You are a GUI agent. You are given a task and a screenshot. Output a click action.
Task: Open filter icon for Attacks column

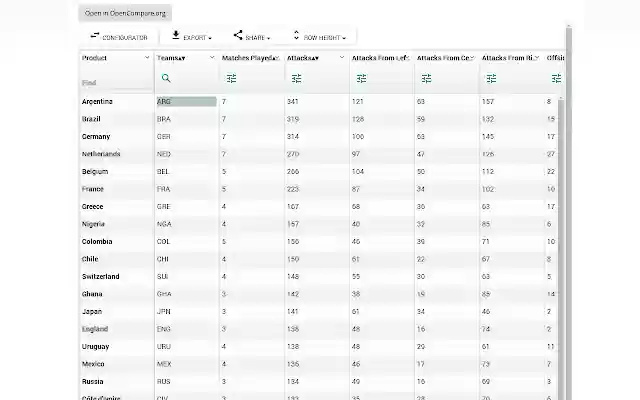[x=297, y=78]
